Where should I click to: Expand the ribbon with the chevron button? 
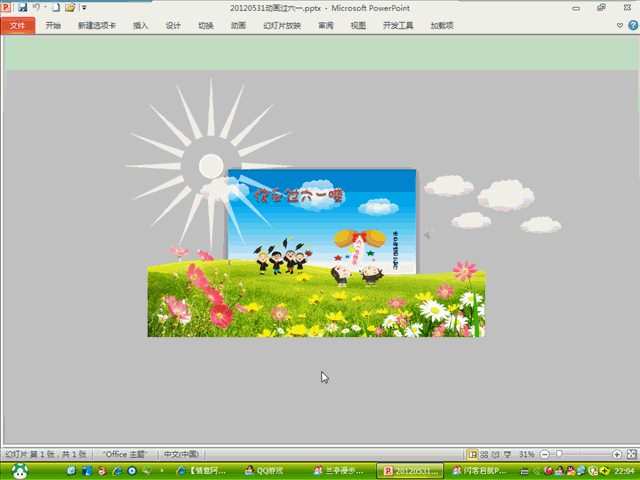(620, 25)
